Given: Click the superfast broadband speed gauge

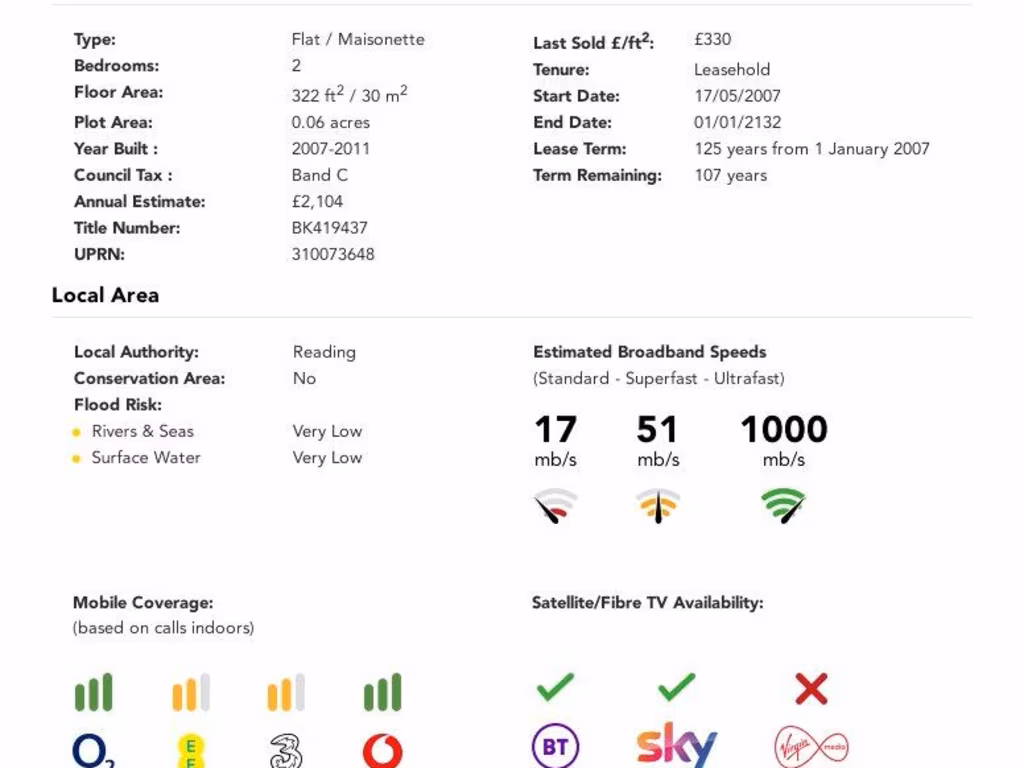Looking at the screenshot, I should coord(658,506).
